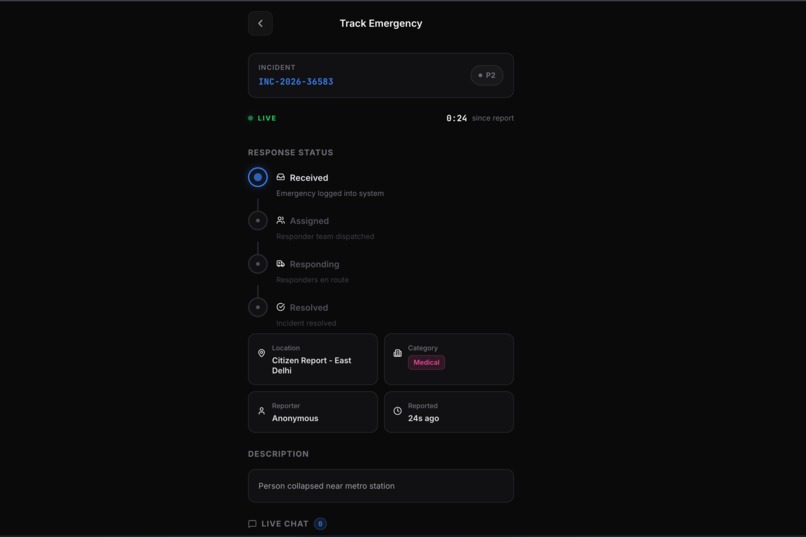
Task: Click the Resolved status circle marker
Action: pos(258,307)
